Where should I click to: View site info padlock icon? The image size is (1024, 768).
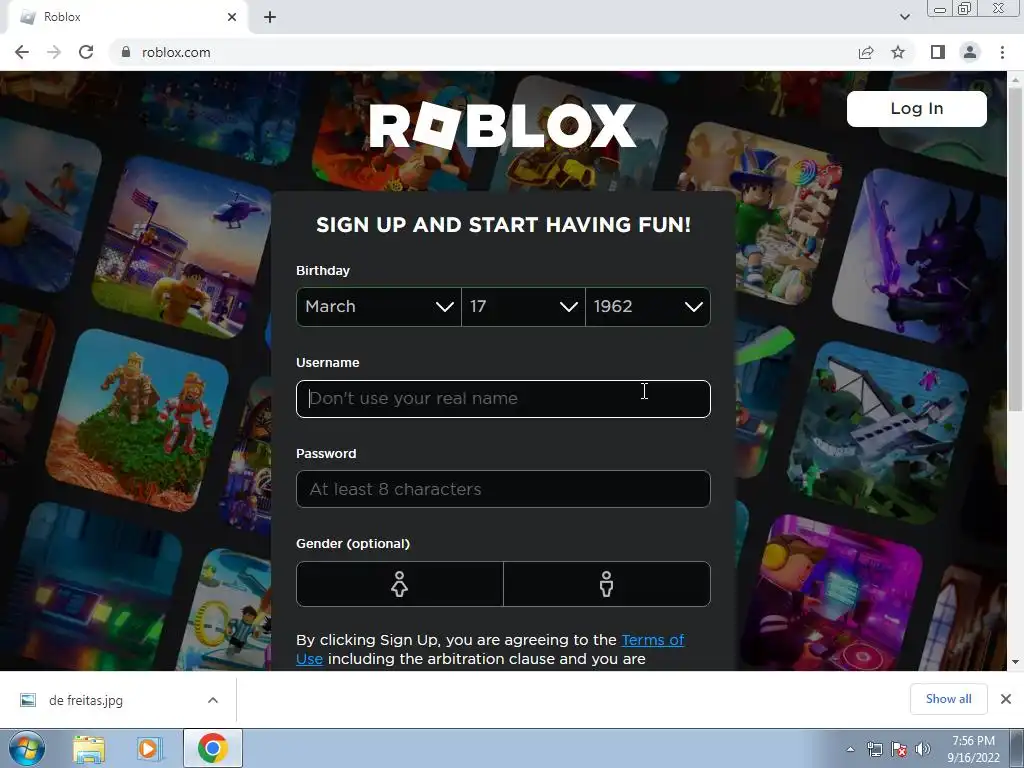125,52
